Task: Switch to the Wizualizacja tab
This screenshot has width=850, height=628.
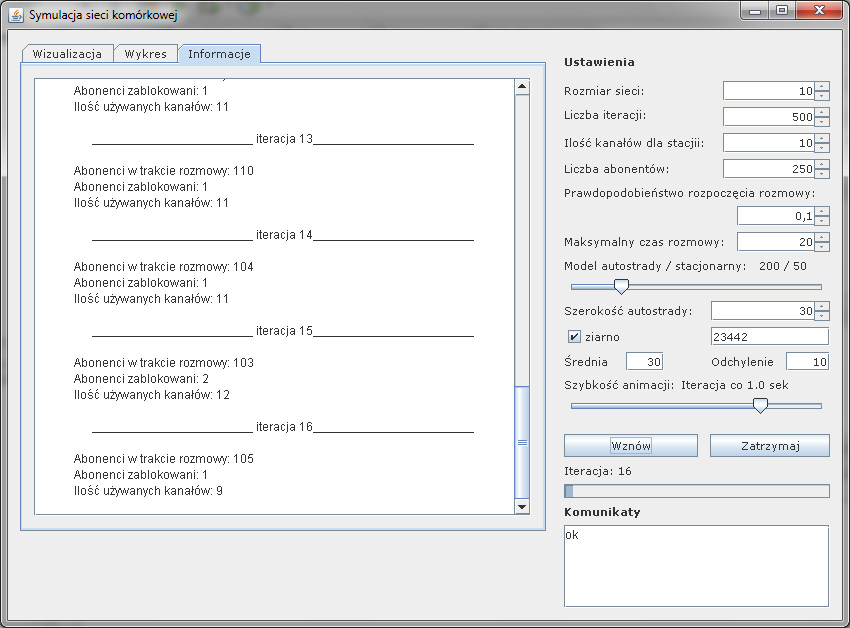Action: coord(67,54)
